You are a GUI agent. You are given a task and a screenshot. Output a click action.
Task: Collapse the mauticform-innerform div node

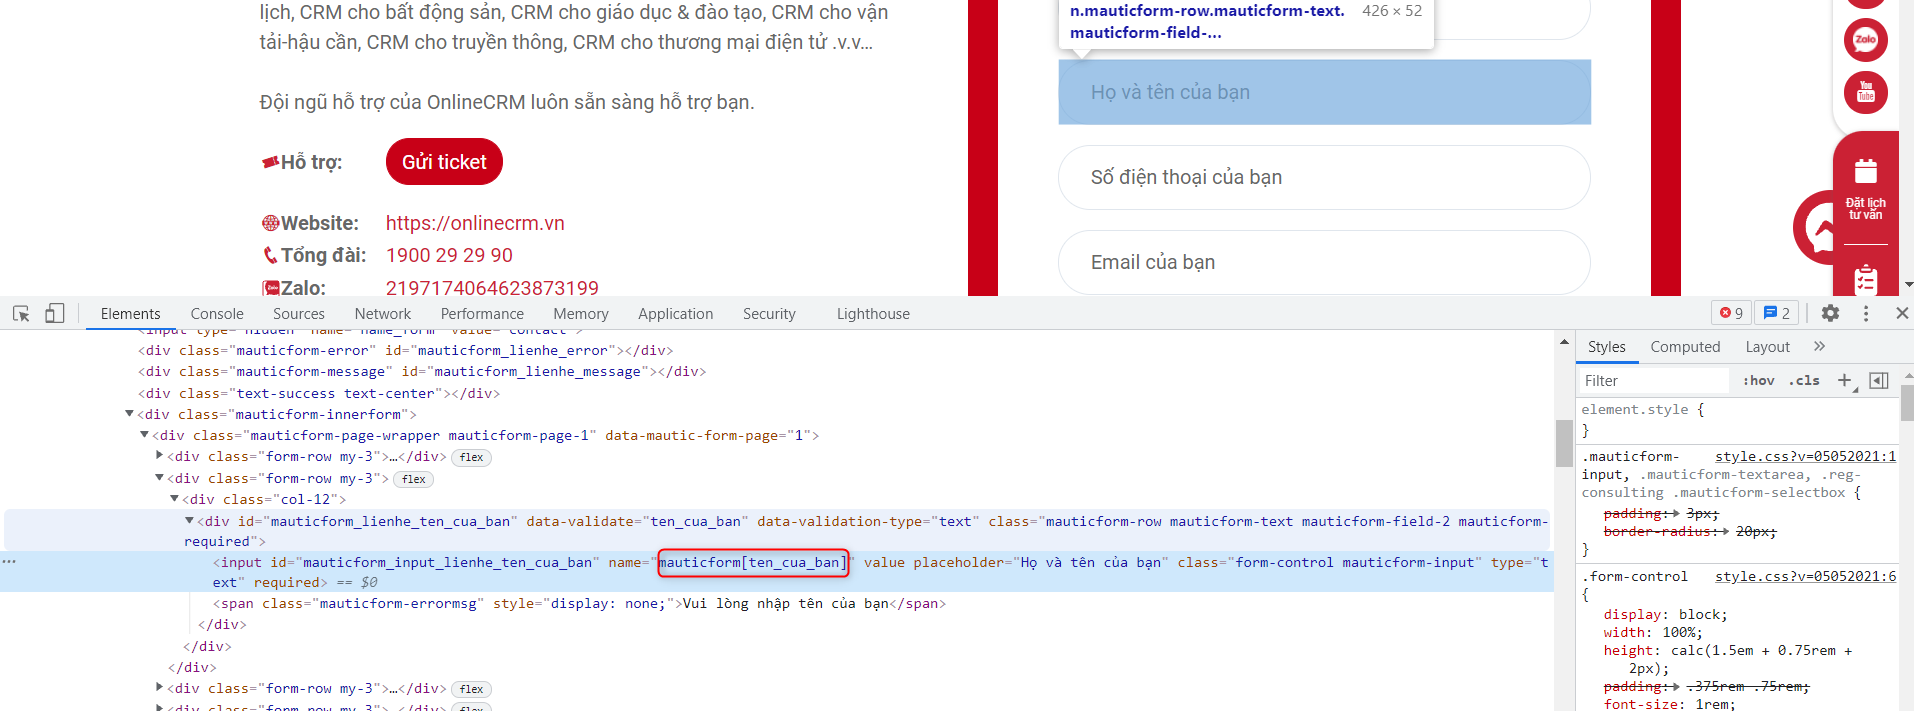(129, 414)
